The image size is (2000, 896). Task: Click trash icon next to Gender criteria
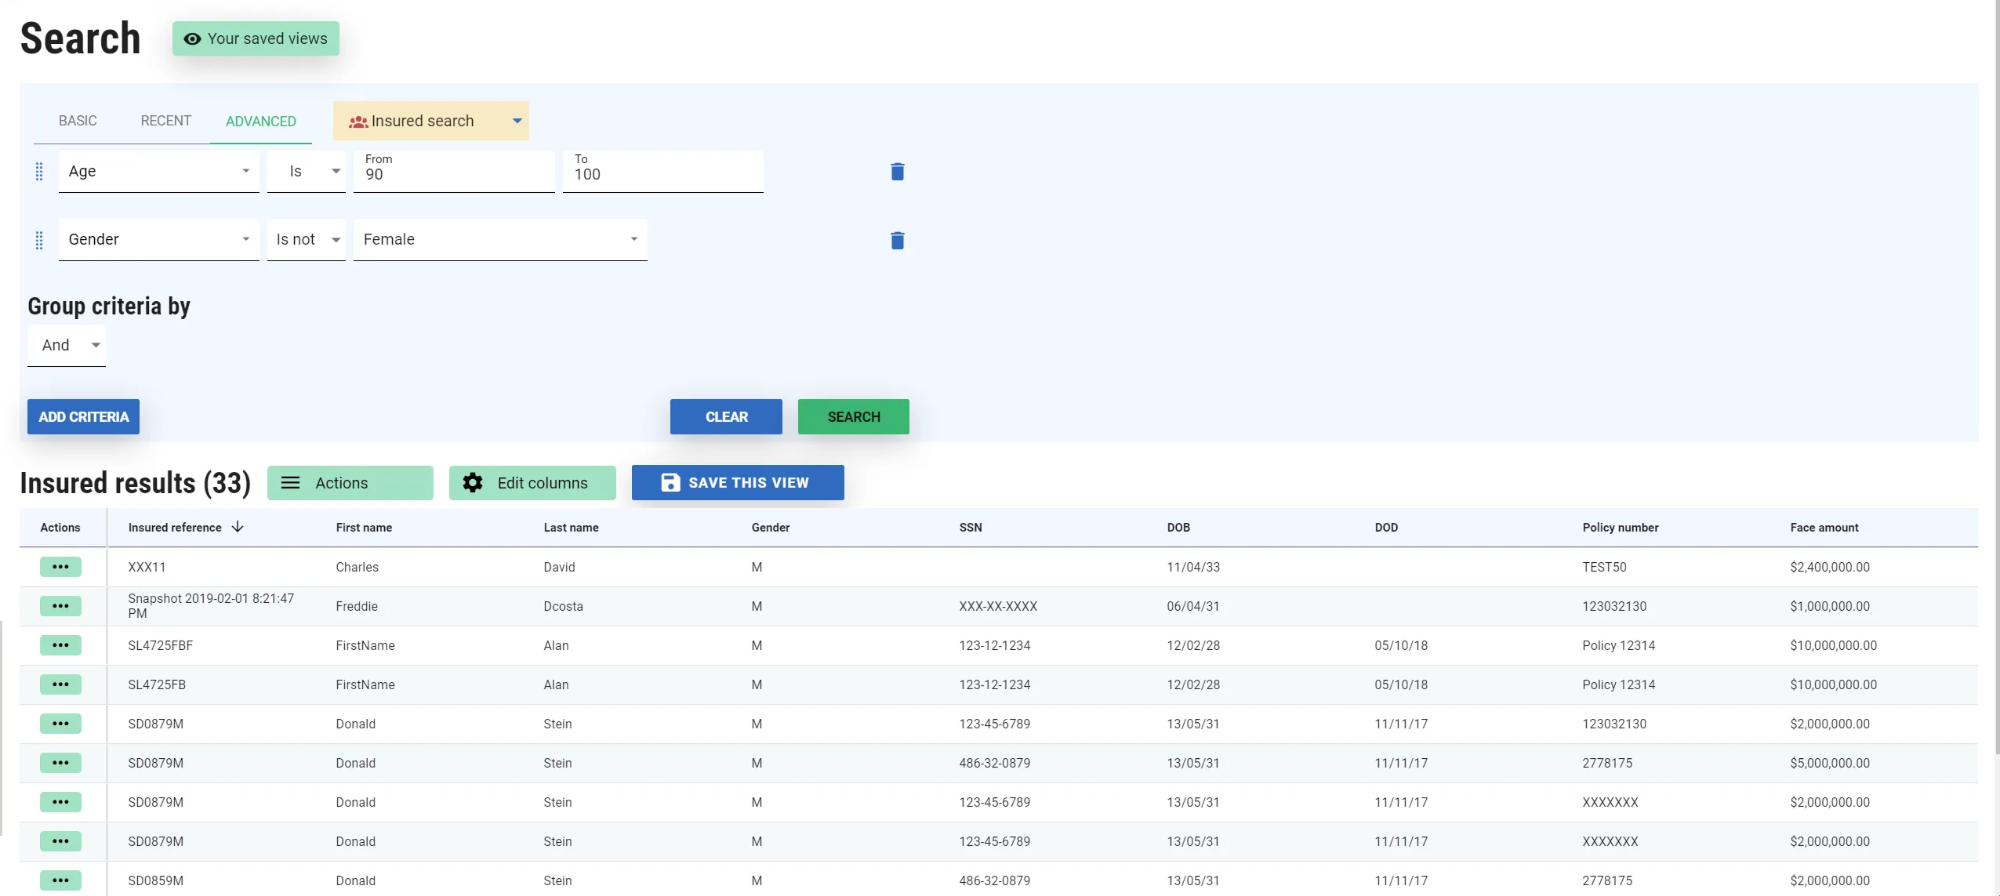(x=897, y=240)
